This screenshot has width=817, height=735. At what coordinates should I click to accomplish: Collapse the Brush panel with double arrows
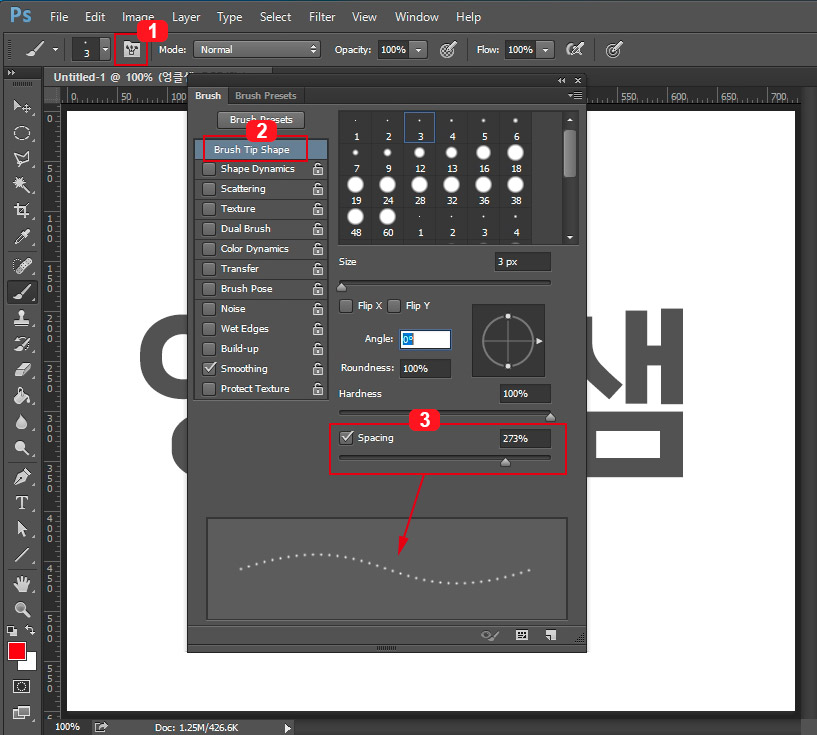(561, 80)
